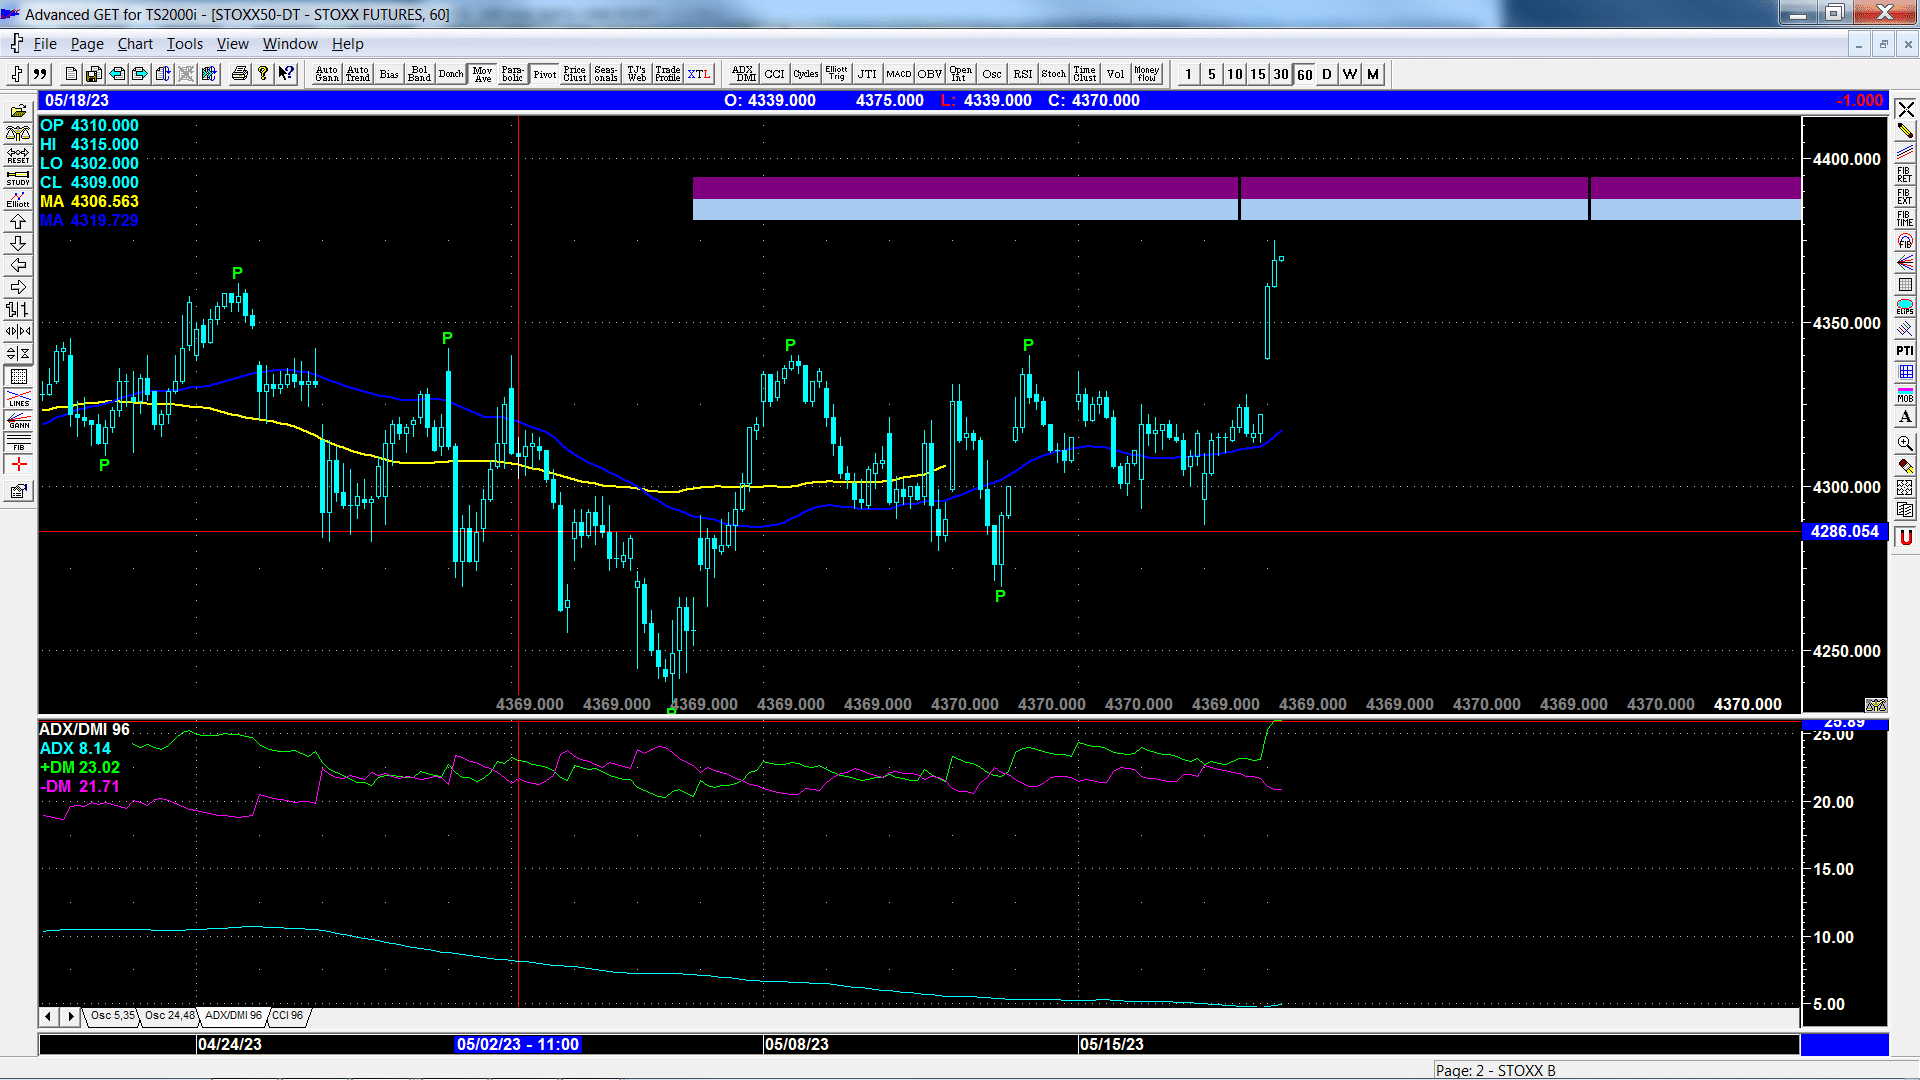Open the Page menu
The width and height of the screenshot is (1920, 1080).
[87, 44]
